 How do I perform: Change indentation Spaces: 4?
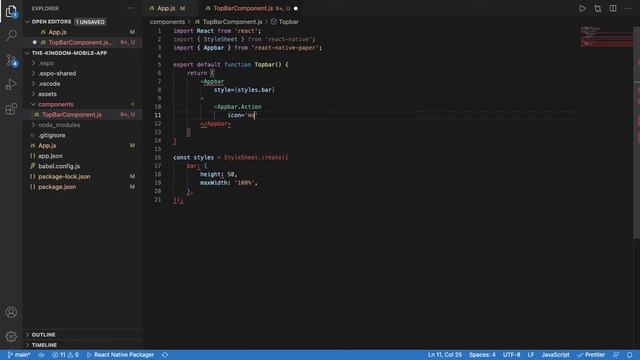click(482, 355)
